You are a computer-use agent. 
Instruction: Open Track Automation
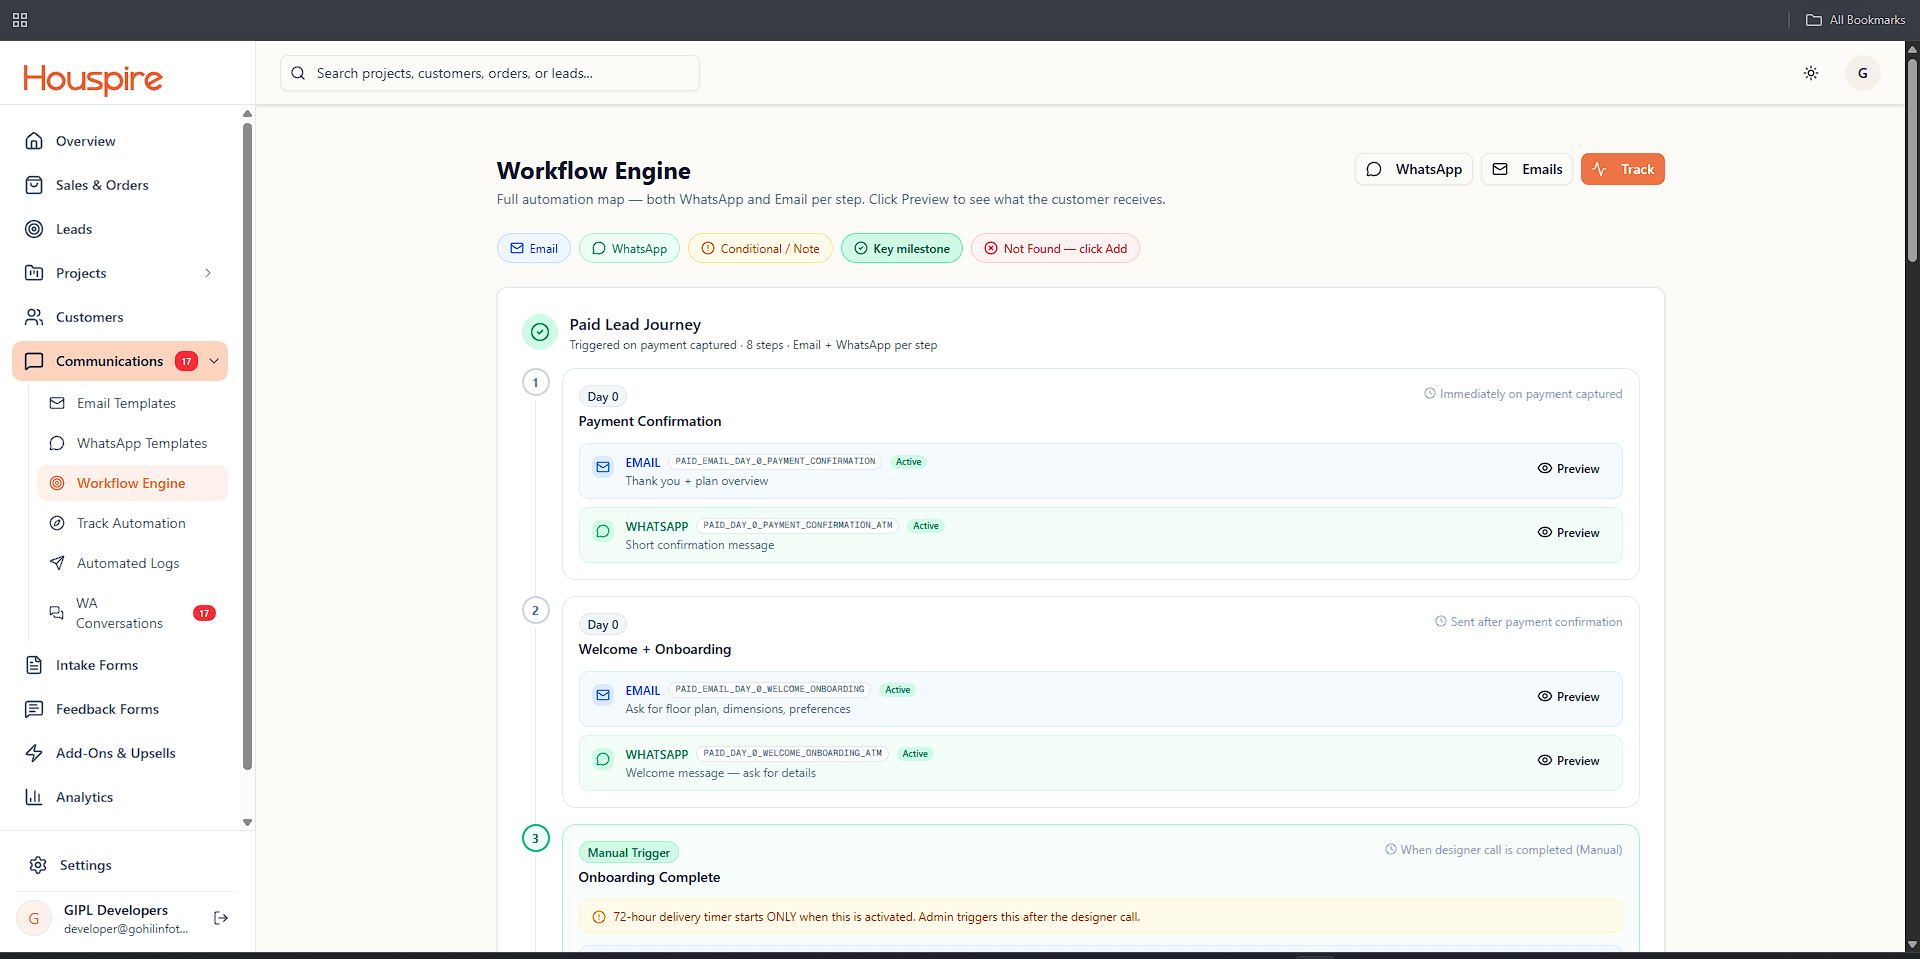click(132, 523)
